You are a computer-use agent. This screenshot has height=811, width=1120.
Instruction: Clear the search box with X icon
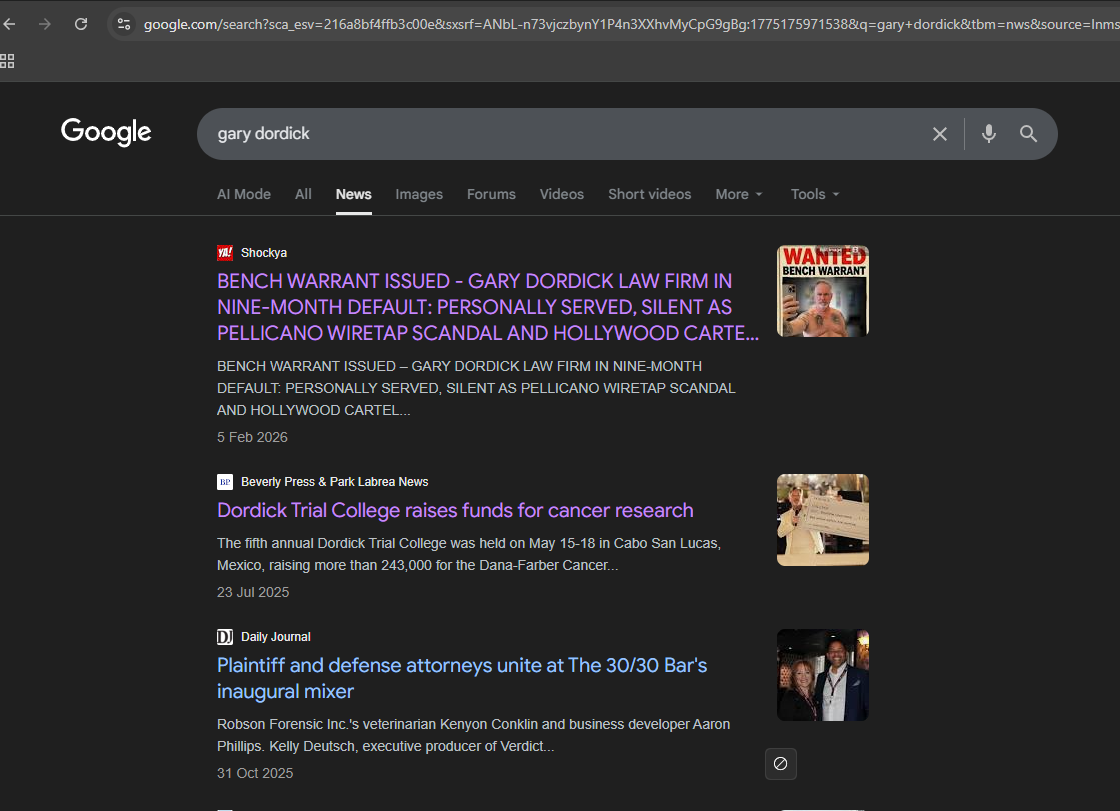tap(939, 134)
